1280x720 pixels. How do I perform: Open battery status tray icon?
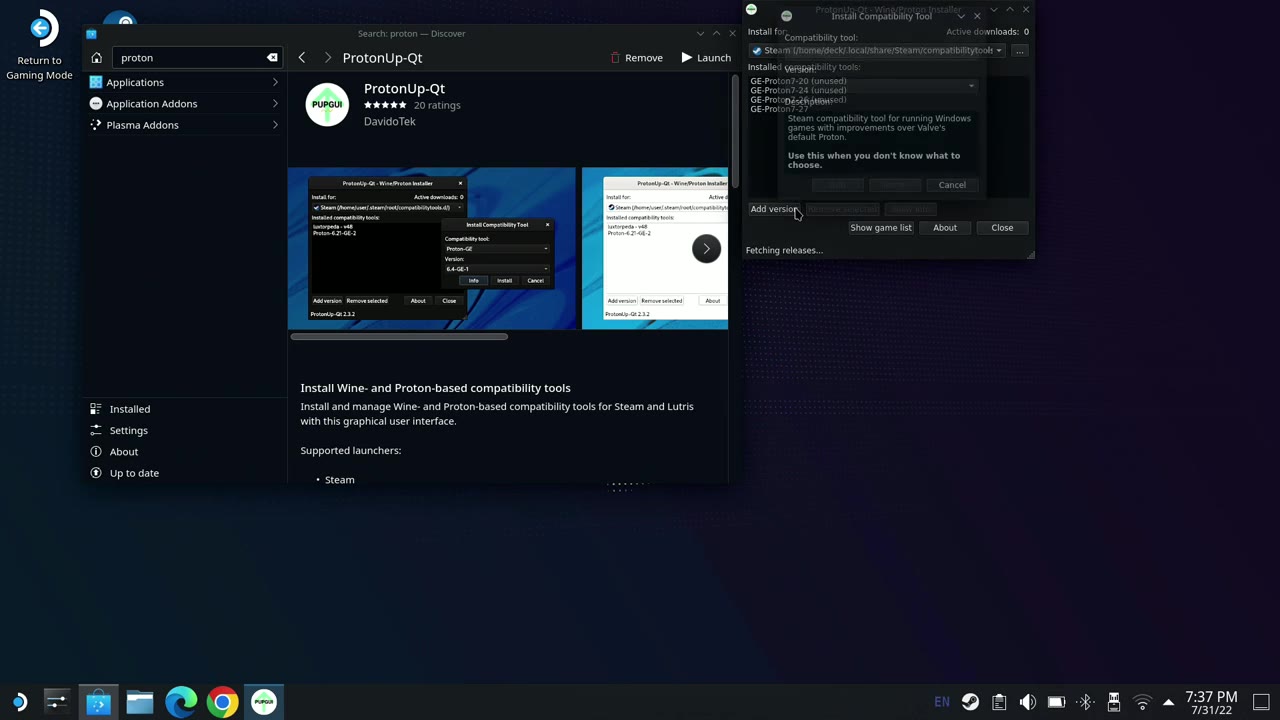(x=1056, y=702)
